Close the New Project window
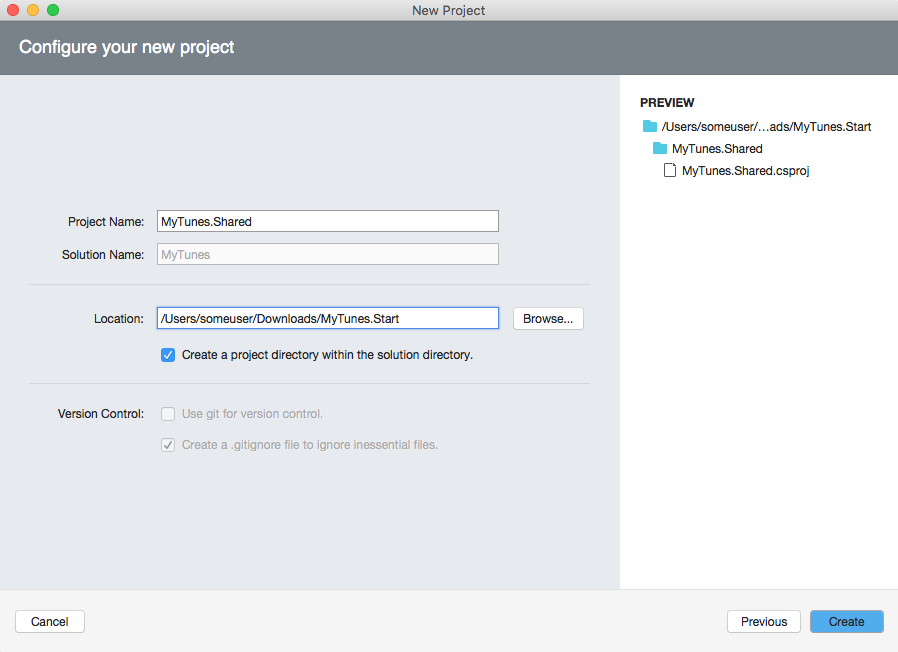Image resolution: width=898 pixels, height=652 pixels. 13,10
